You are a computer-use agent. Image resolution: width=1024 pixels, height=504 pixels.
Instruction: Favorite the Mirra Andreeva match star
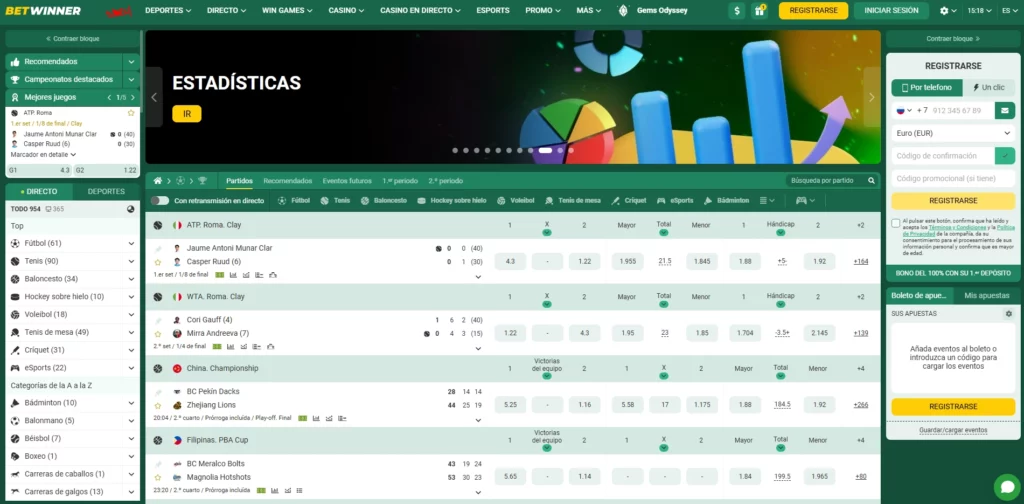coord(157,334)
